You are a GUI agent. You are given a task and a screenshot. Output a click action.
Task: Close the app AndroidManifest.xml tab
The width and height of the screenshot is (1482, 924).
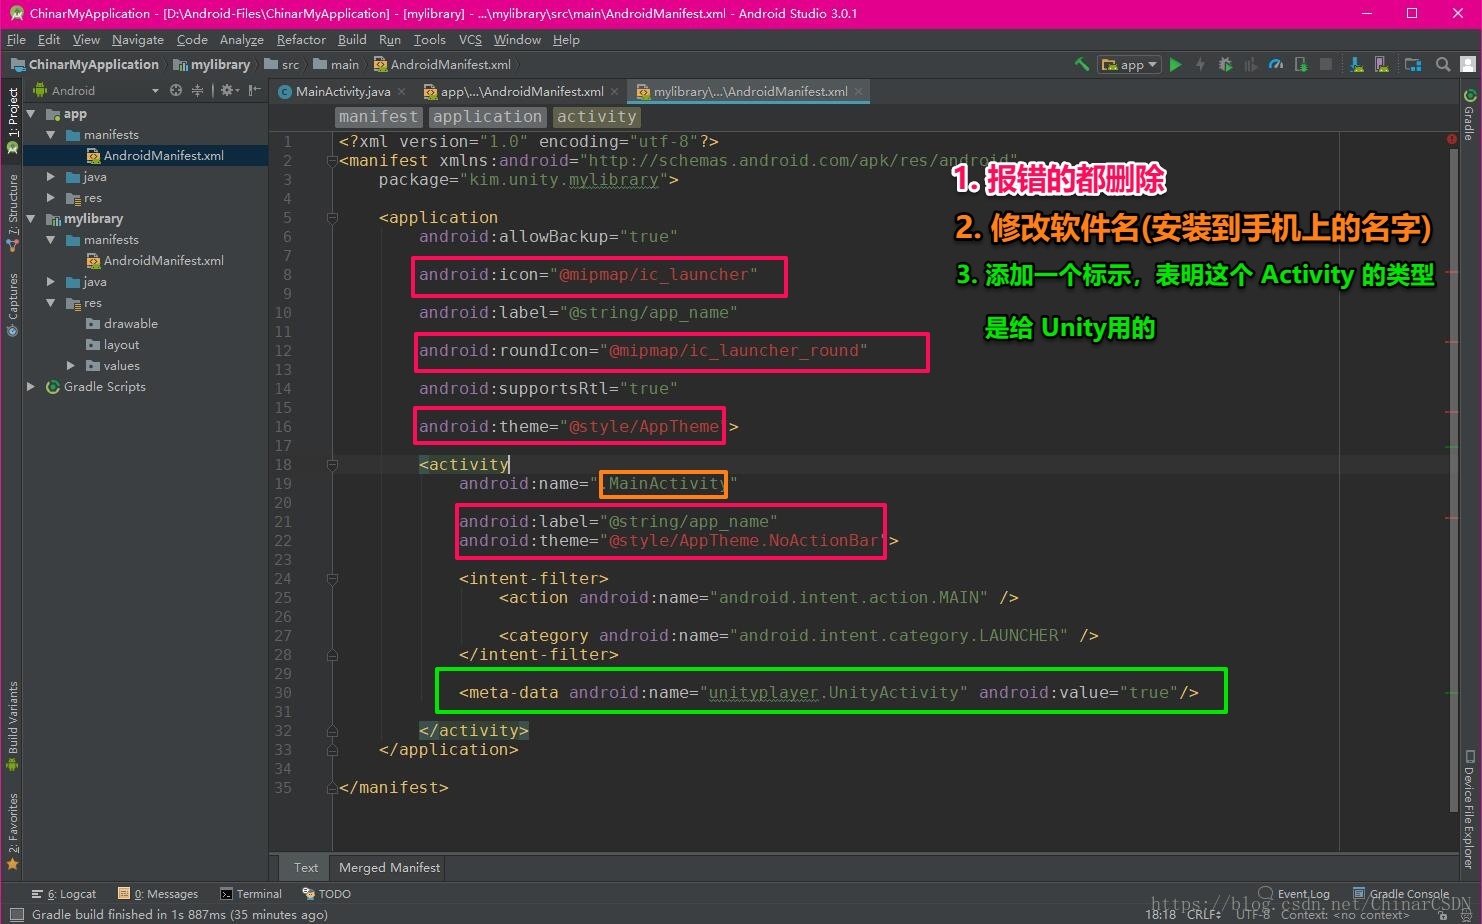615,91
